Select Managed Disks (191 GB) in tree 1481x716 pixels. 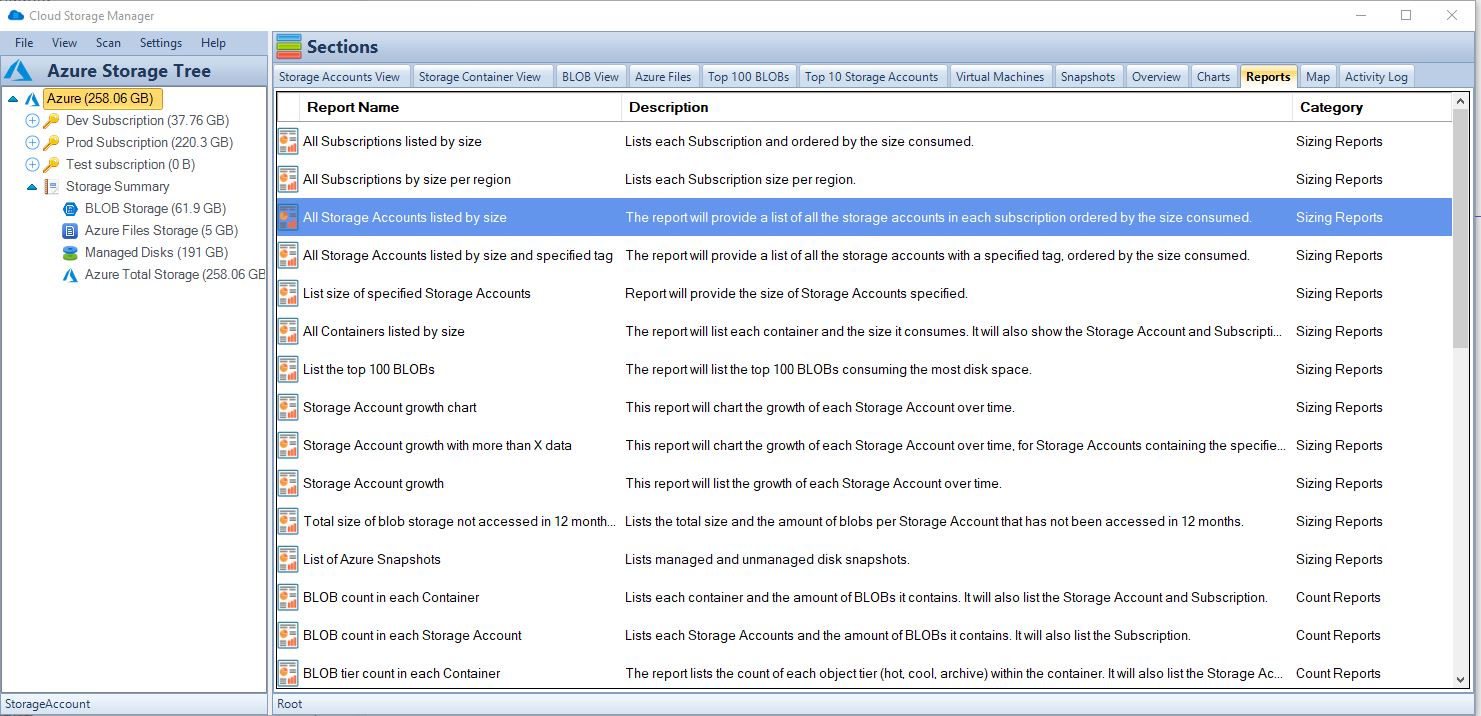tap(157, 253)
